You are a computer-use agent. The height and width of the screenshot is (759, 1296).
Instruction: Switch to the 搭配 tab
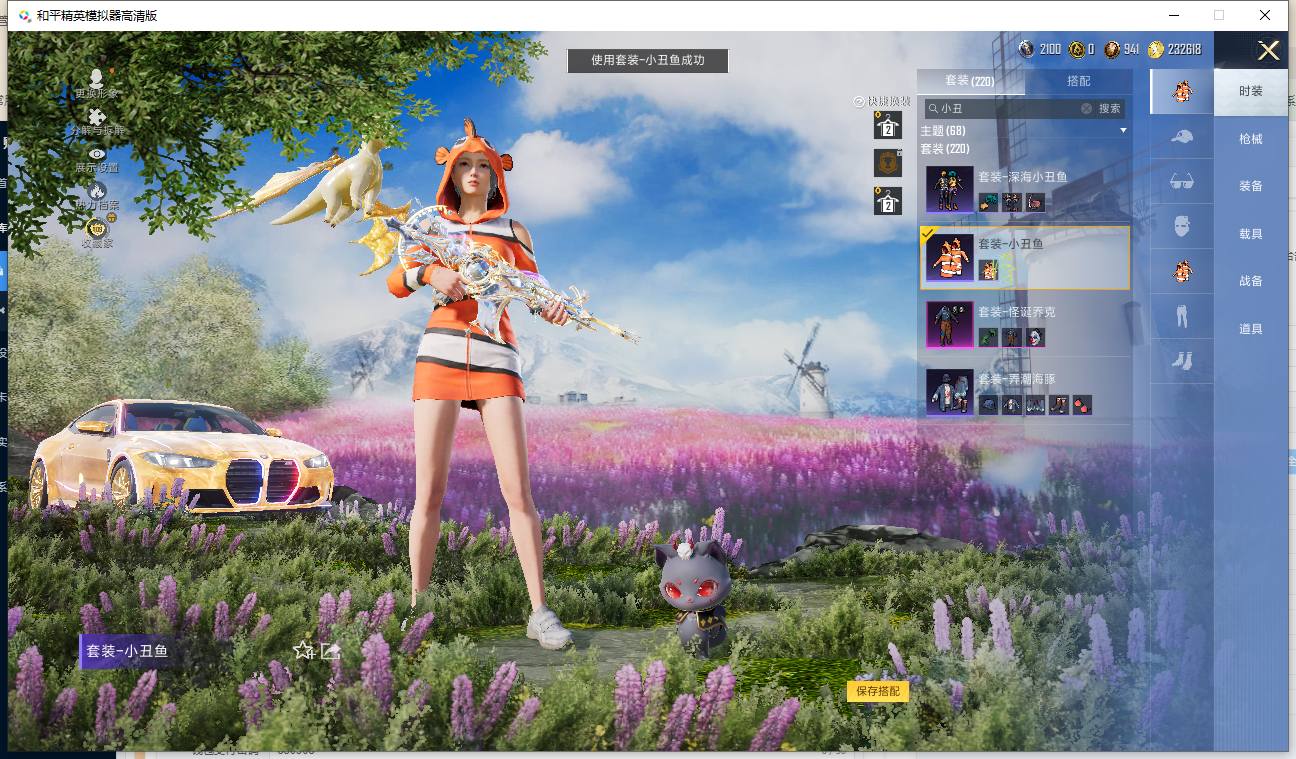(x=1079, y=81)
